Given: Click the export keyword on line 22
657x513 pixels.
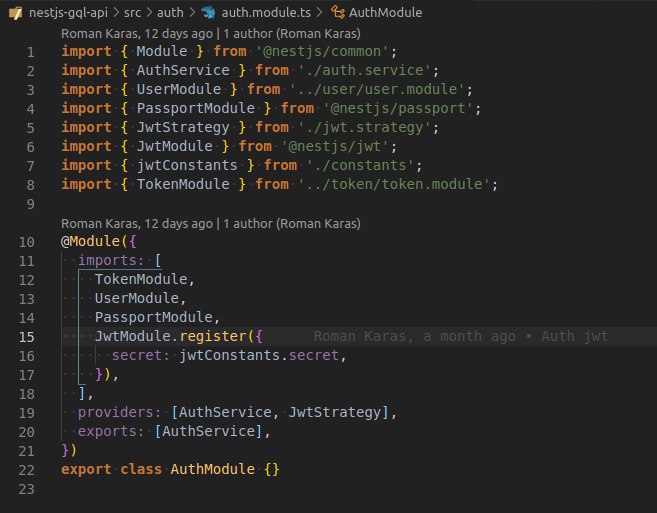Looking at the screenshot, I should tap(86, 469).
